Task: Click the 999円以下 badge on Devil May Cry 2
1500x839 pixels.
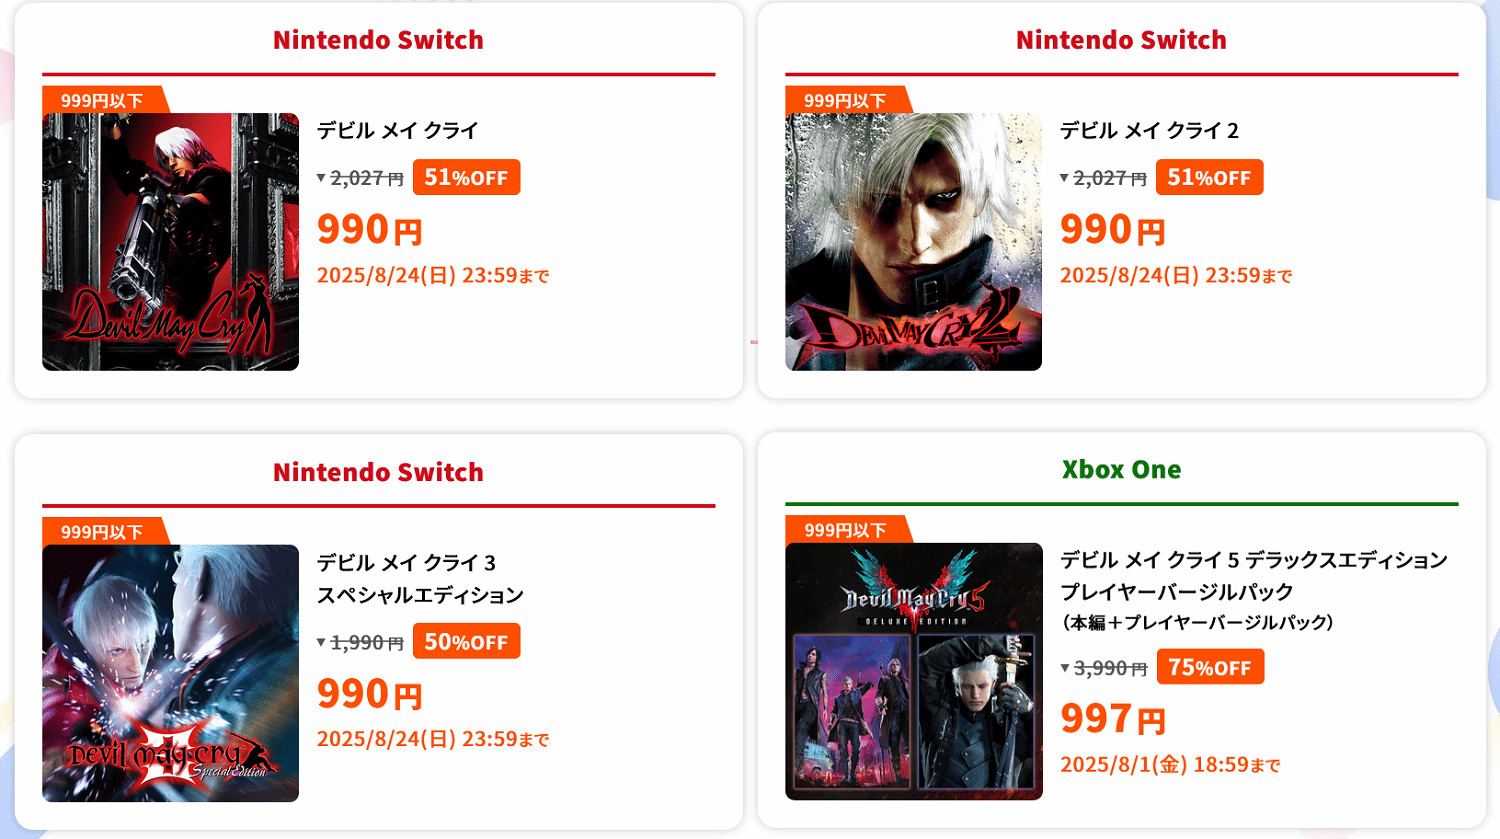Action: (x=845, y=100)
